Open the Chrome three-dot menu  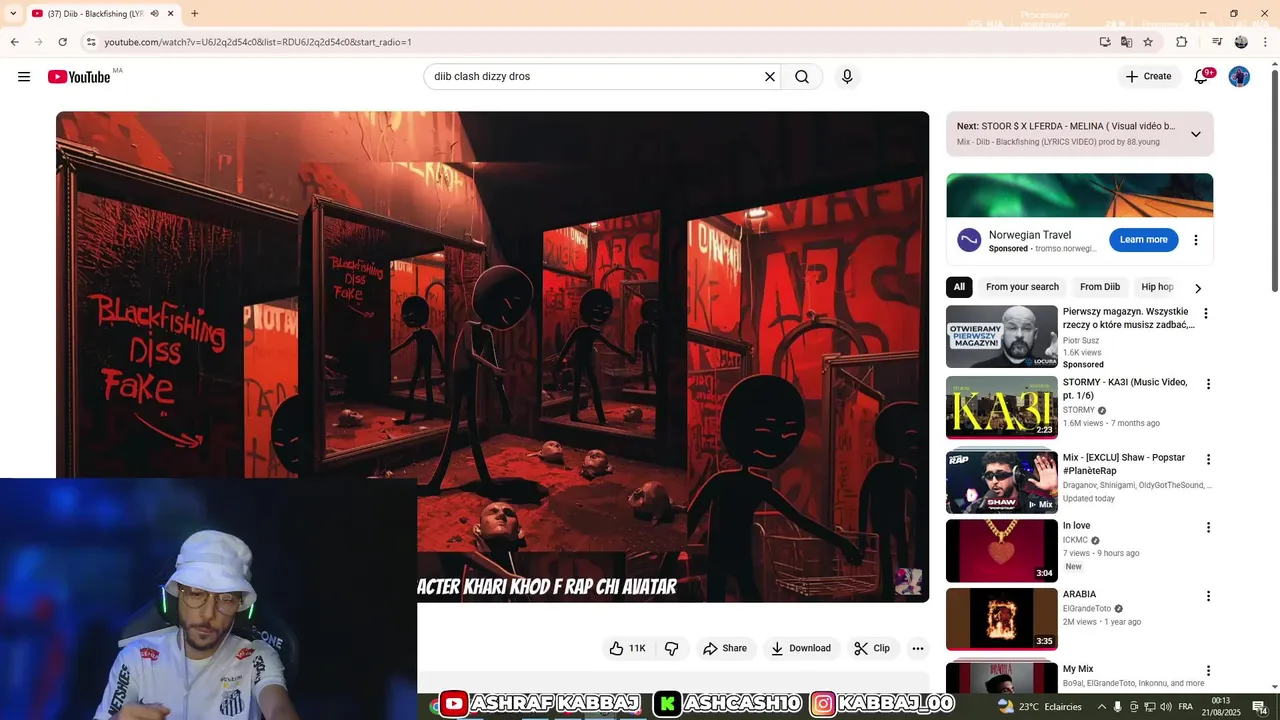click(x=1266, y=42)
